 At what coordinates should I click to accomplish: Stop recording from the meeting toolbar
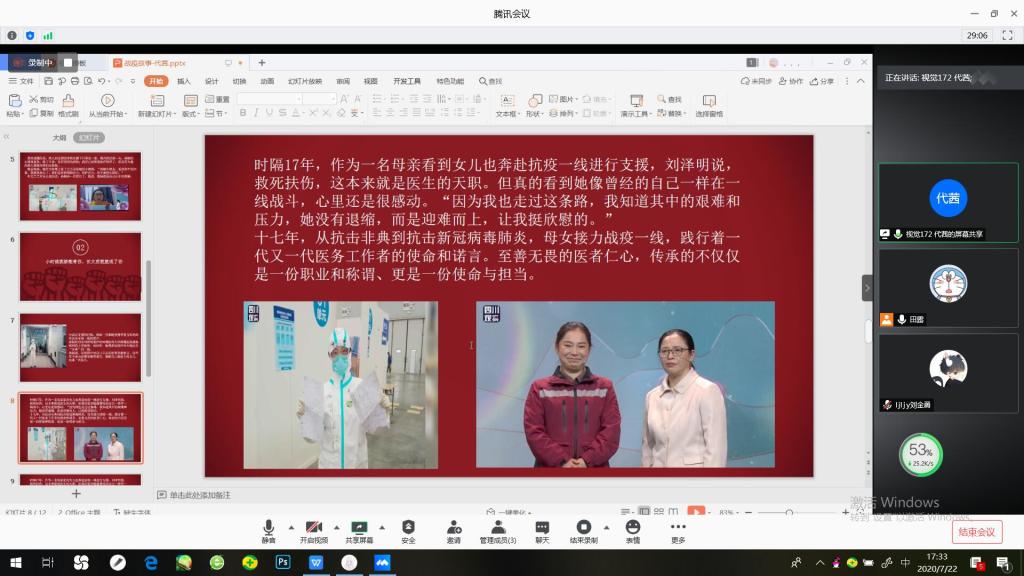pos(583,528)
